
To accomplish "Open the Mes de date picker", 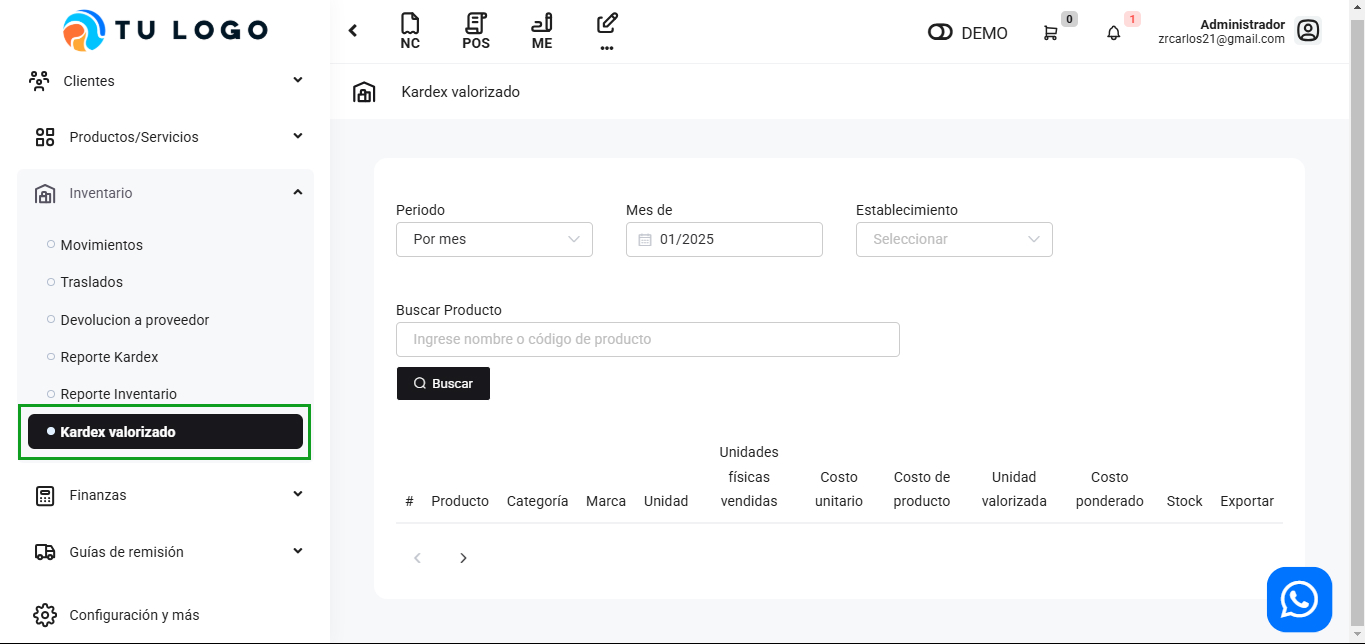I will (x=724, y=239).
